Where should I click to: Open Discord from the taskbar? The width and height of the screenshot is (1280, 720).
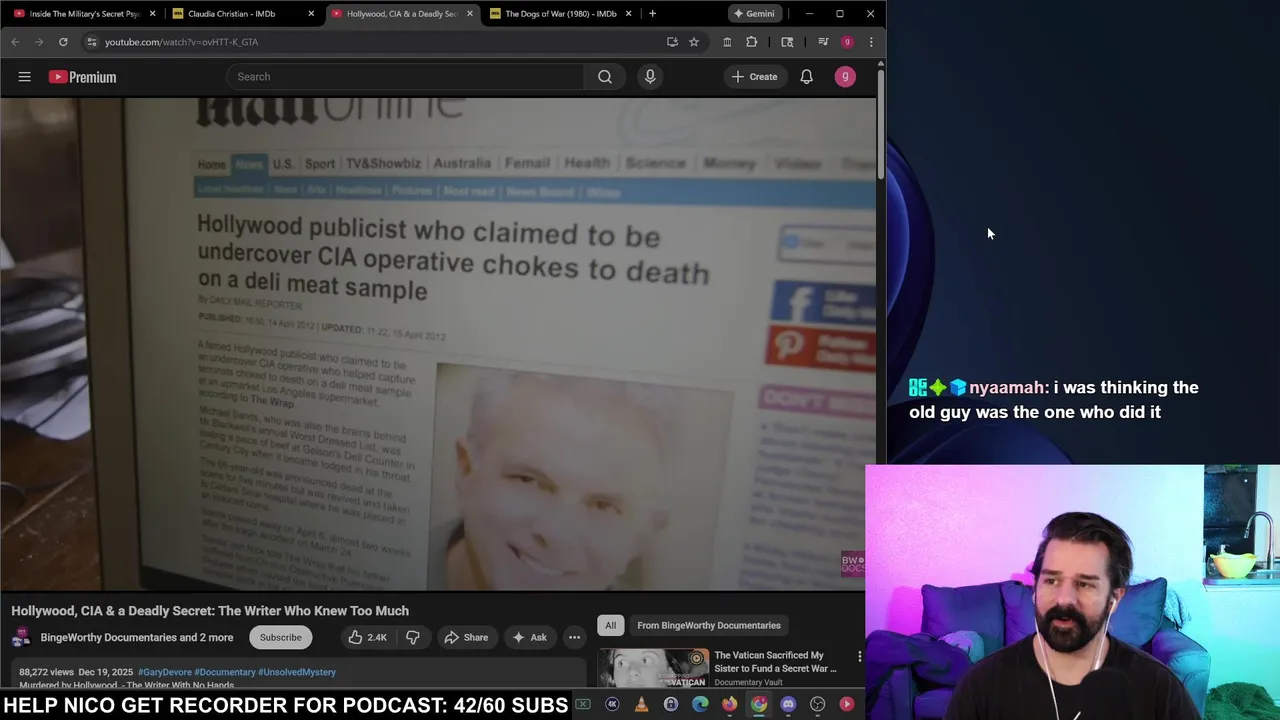coord(788,704)
